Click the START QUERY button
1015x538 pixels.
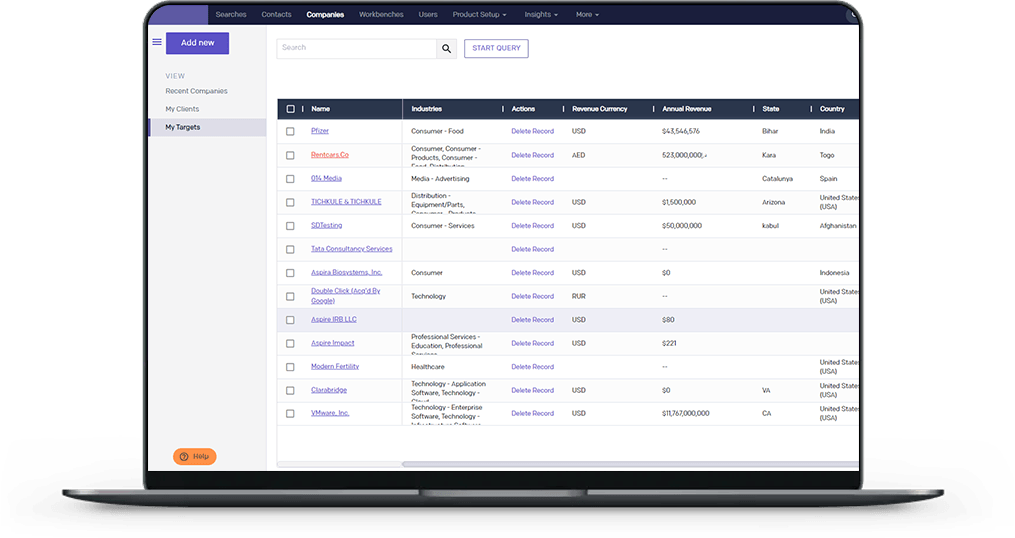click(496, 48)
